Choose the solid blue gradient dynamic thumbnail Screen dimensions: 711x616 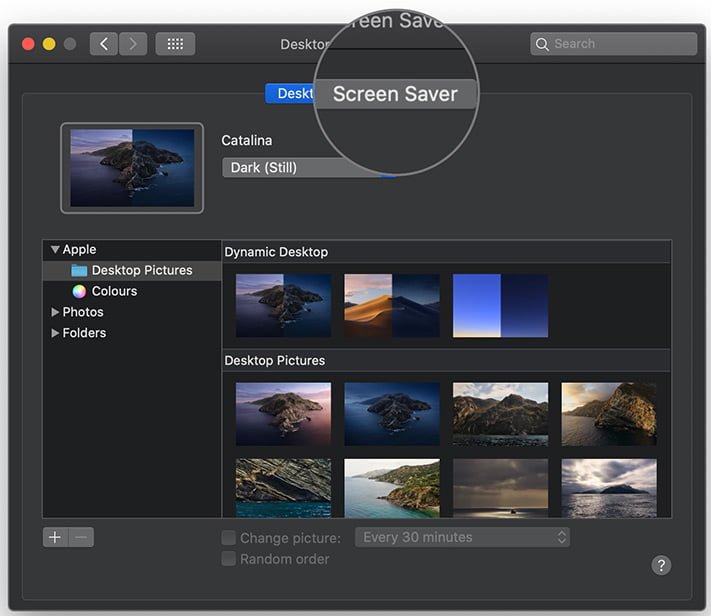tap(501, 305)
